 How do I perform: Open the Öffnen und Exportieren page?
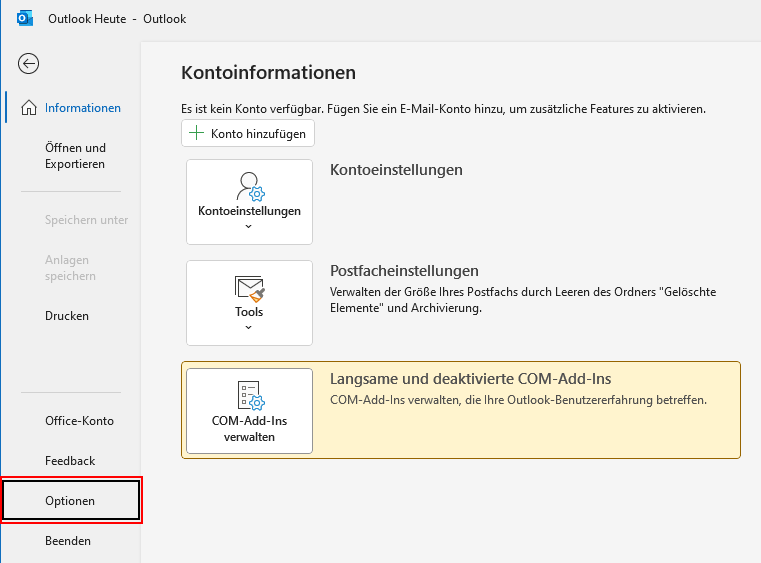pyautogui.click(x=73, y=156)
